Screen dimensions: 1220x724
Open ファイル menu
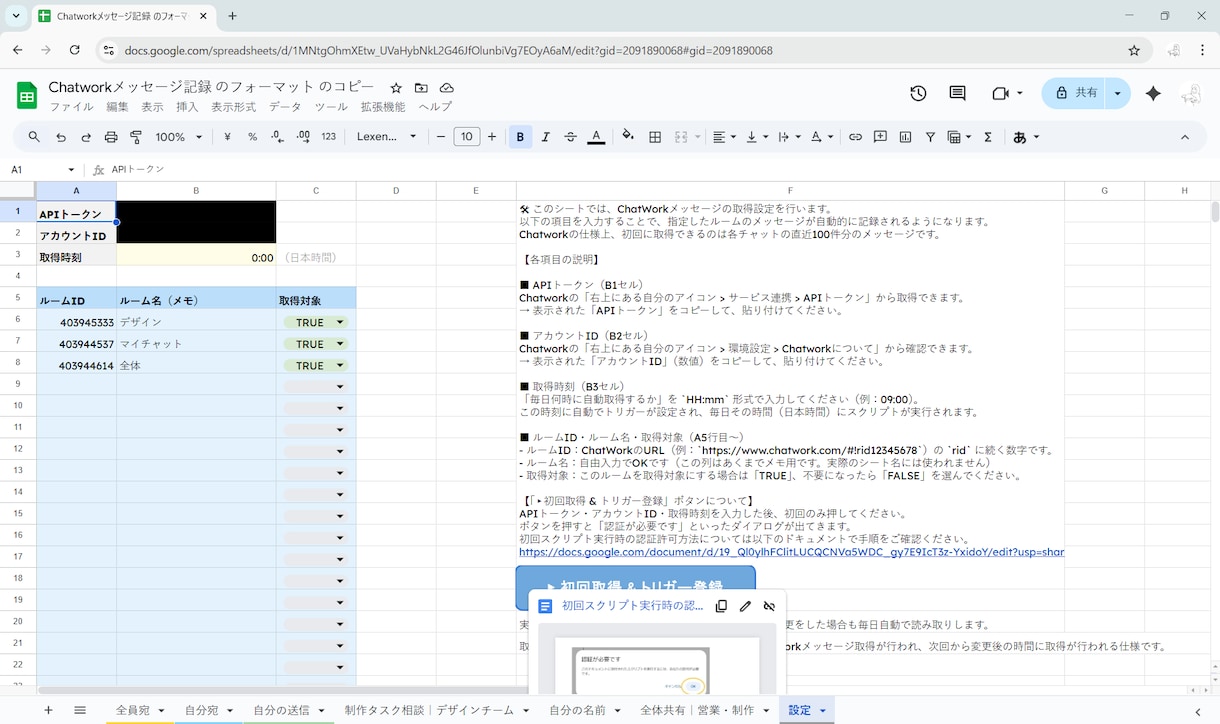point(72,107)
